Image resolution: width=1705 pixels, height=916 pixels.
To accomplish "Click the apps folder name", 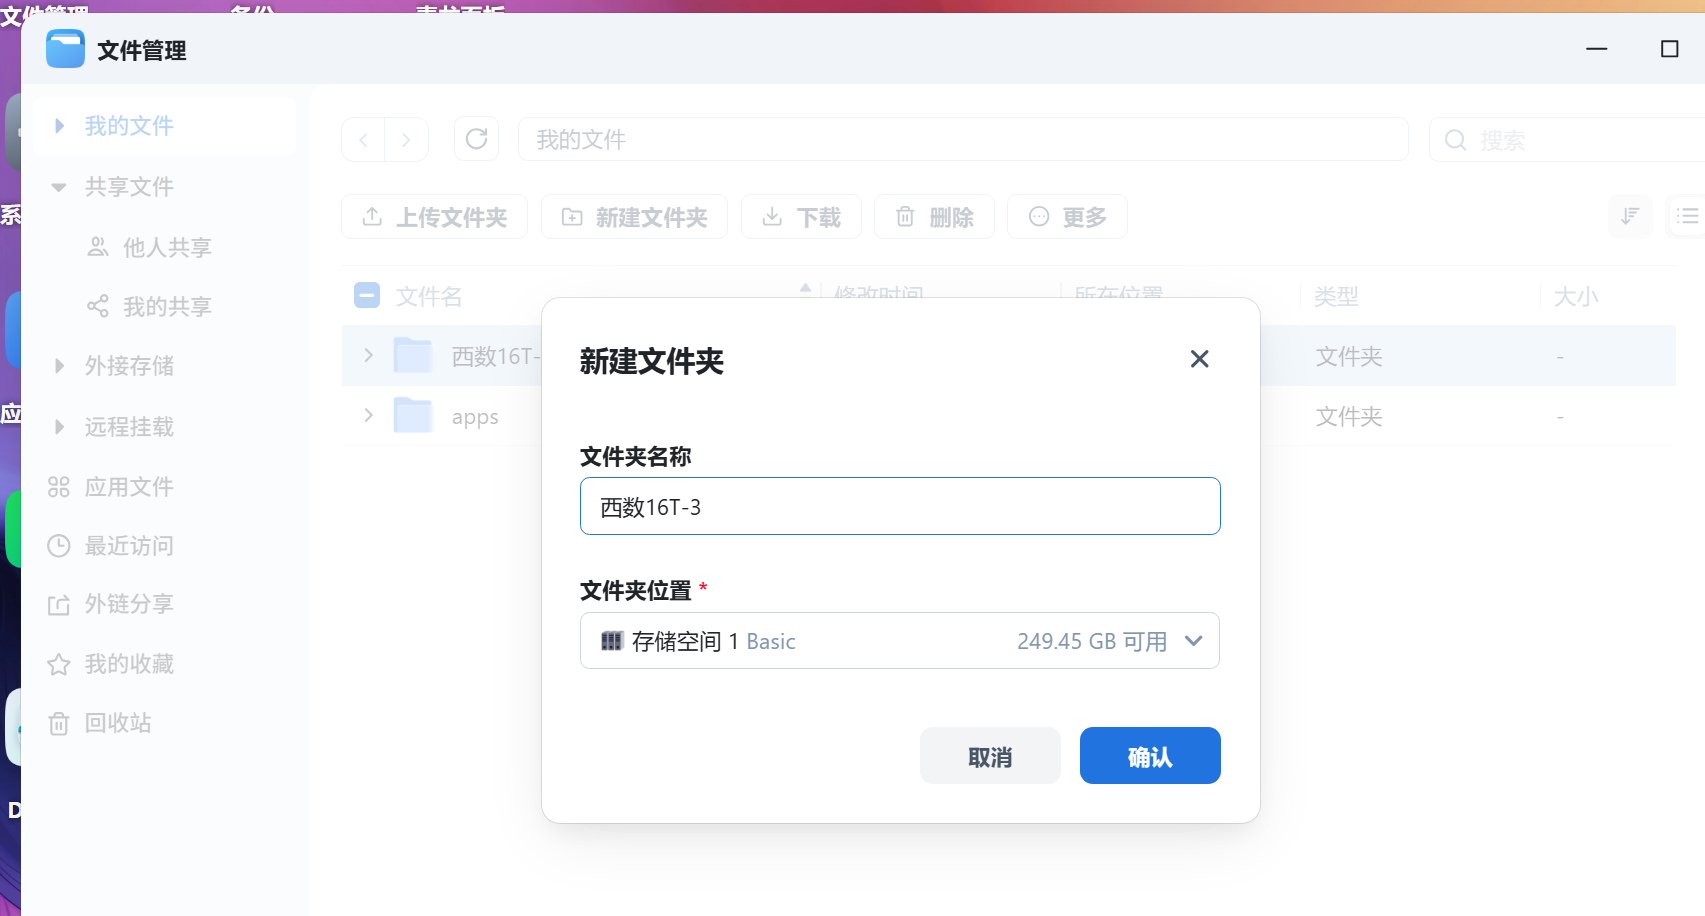I will click(x=475, y=417).
